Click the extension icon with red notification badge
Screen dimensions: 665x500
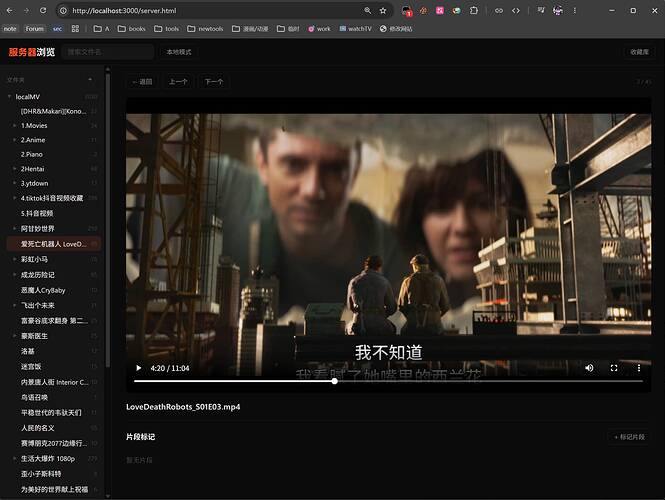(407, 11)
